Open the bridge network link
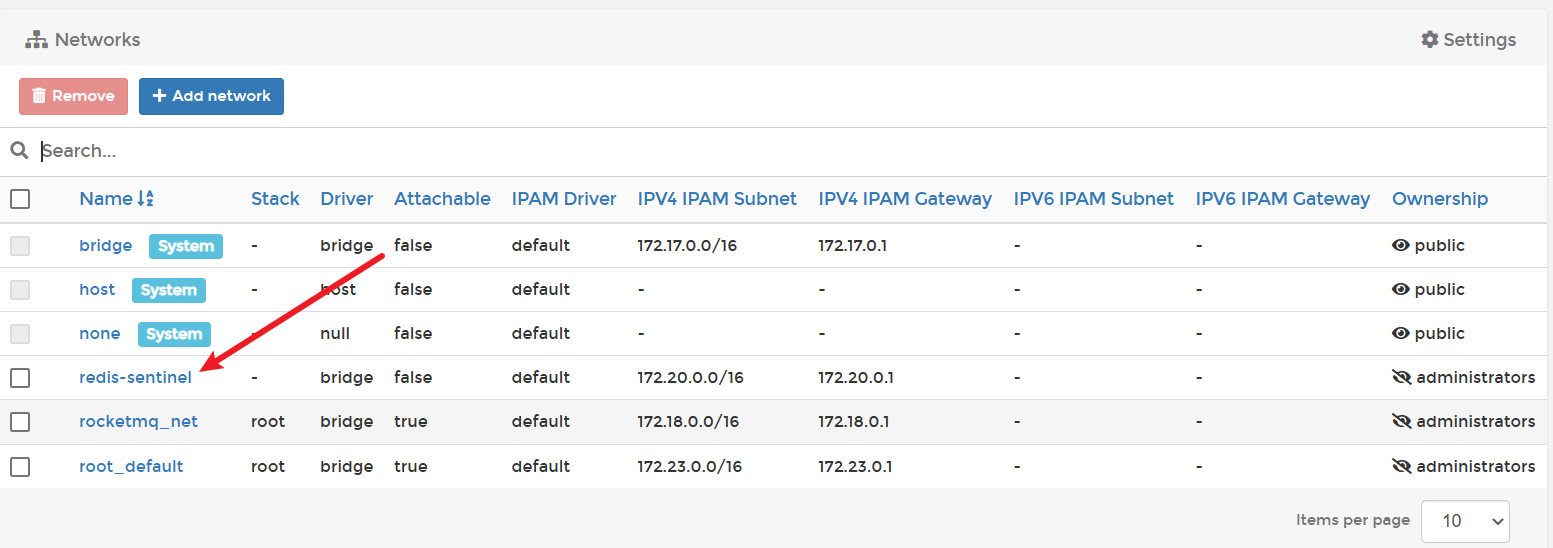1553x548 pixels. pos(105,246)
